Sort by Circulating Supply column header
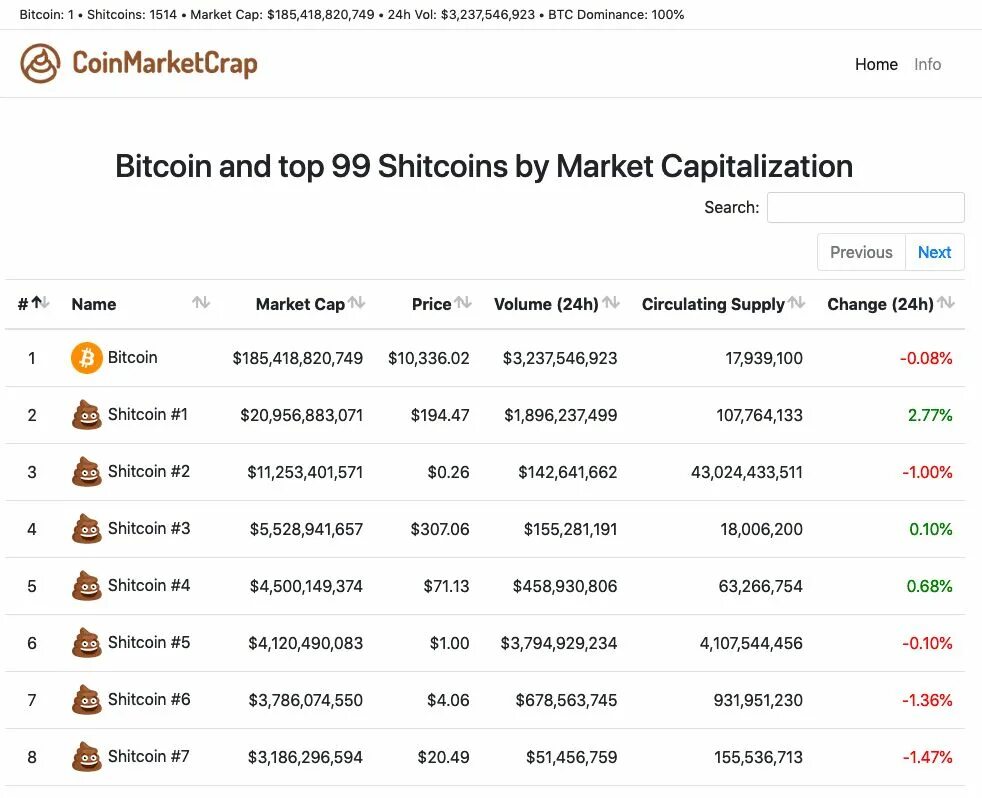The image size is (982, 798). (713, 304)
